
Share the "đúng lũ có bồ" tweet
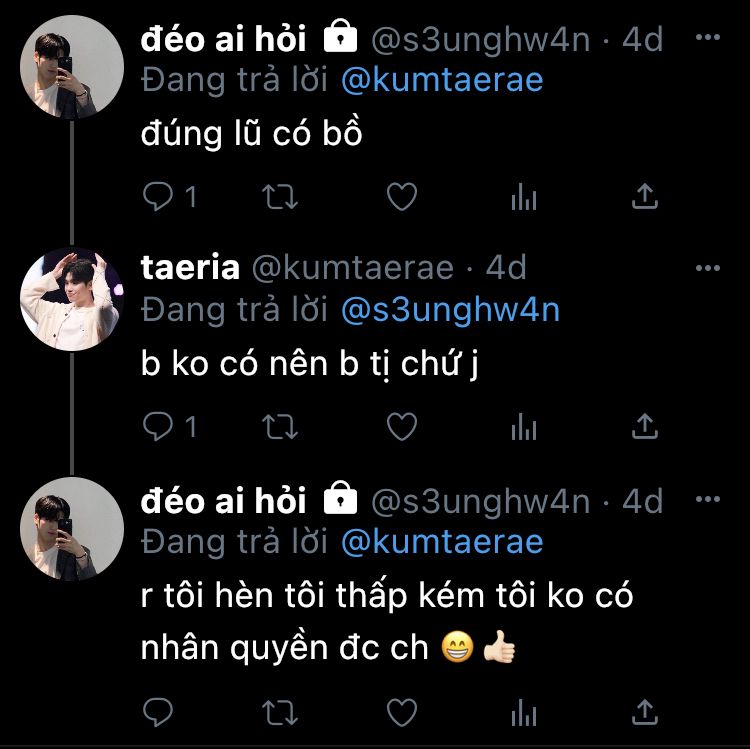click(x=646, y=197)
